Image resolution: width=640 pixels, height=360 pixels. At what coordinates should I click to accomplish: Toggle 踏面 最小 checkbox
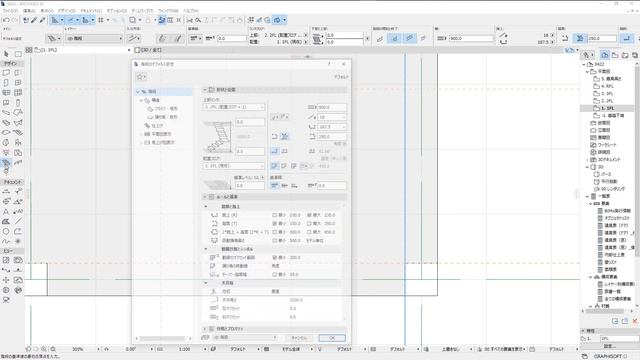tap(275, 224)
